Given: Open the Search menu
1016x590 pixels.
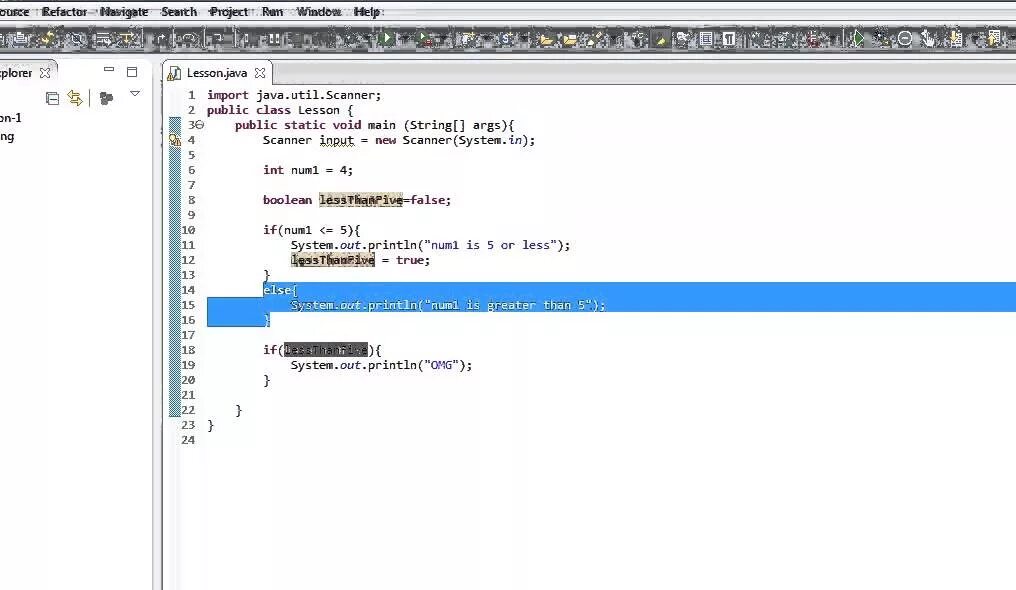Looking at the screenshot, I should (x=179, y=12).
